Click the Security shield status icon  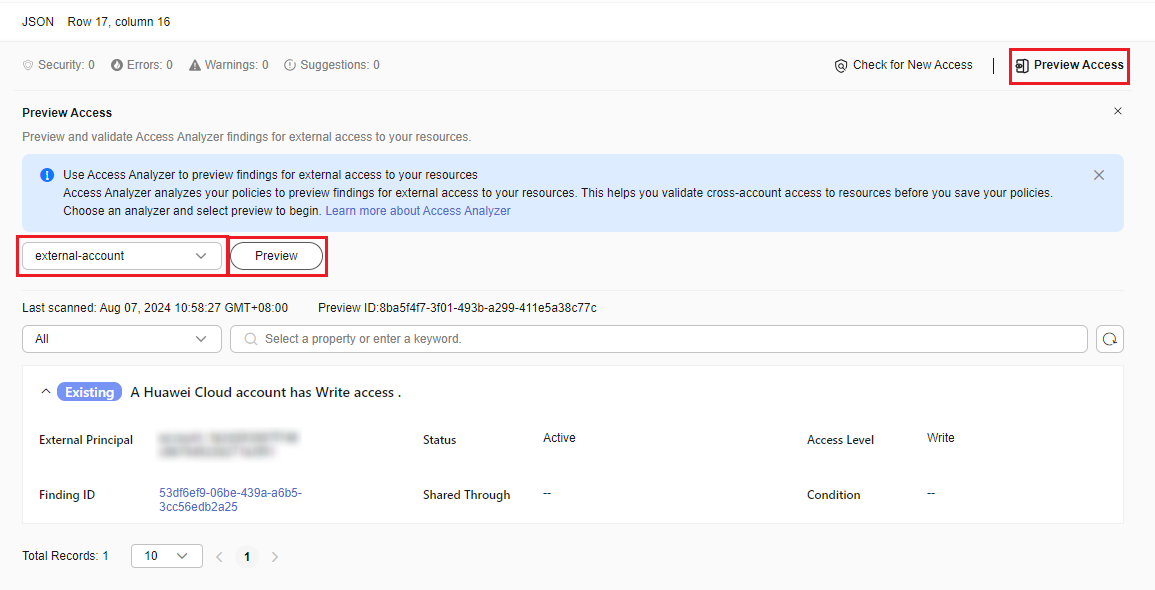[28, 65]
